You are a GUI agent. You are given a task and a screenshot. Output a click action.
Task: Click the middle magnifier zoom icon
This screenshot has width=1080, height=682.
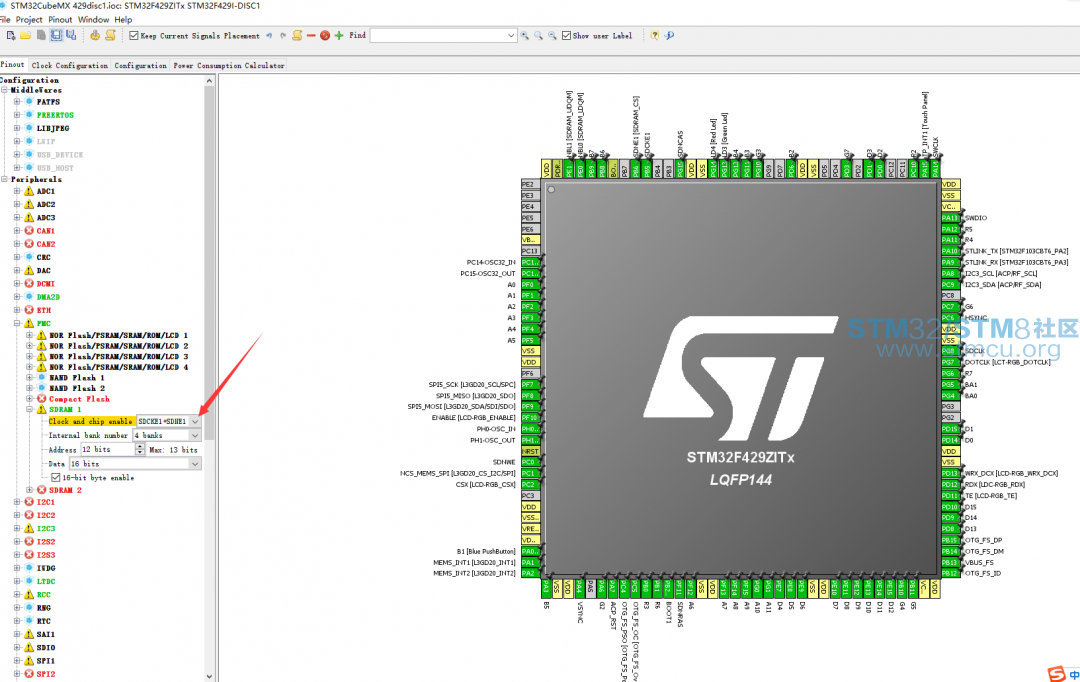(539, 35)
